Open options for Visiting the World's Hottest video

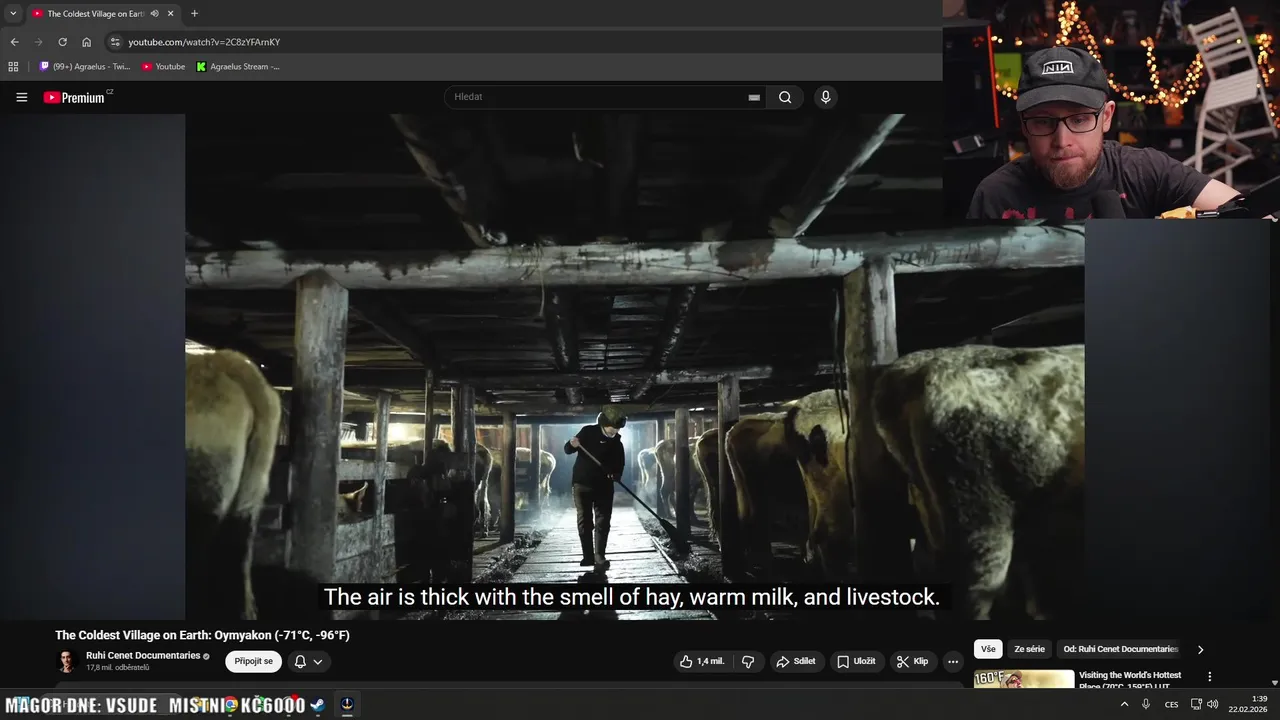coord(1210,677)
